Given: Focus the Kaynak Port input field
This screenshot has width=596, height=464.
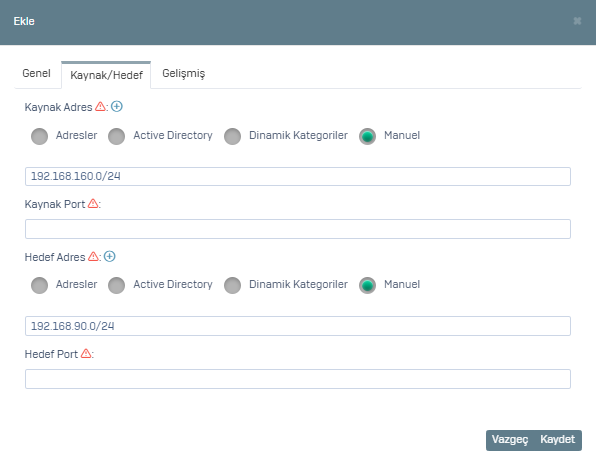Looking at the screenshot, I should (298, 229).
